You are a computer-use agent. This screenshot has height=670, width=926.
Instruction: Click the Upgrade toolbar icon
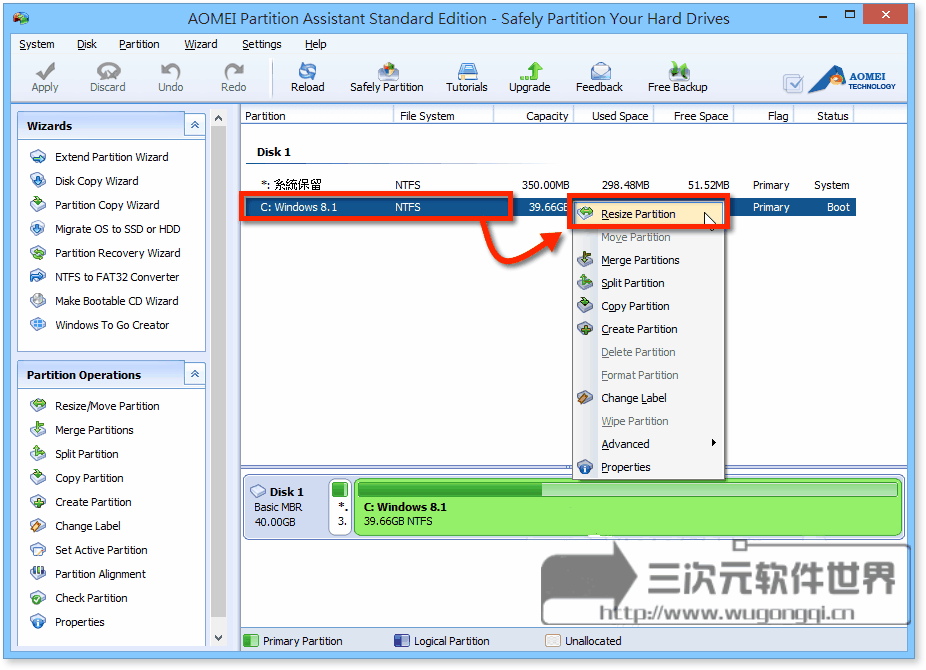click(x=531, y=71)
